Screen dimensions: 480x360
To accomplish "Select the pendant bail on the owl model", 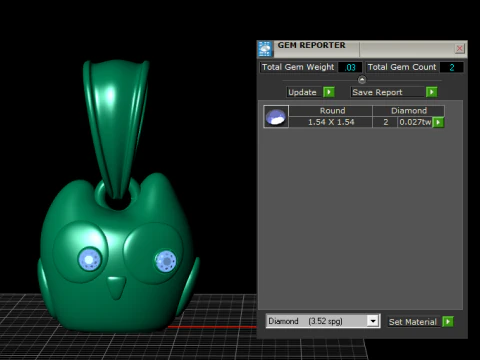I will (115, 130).
